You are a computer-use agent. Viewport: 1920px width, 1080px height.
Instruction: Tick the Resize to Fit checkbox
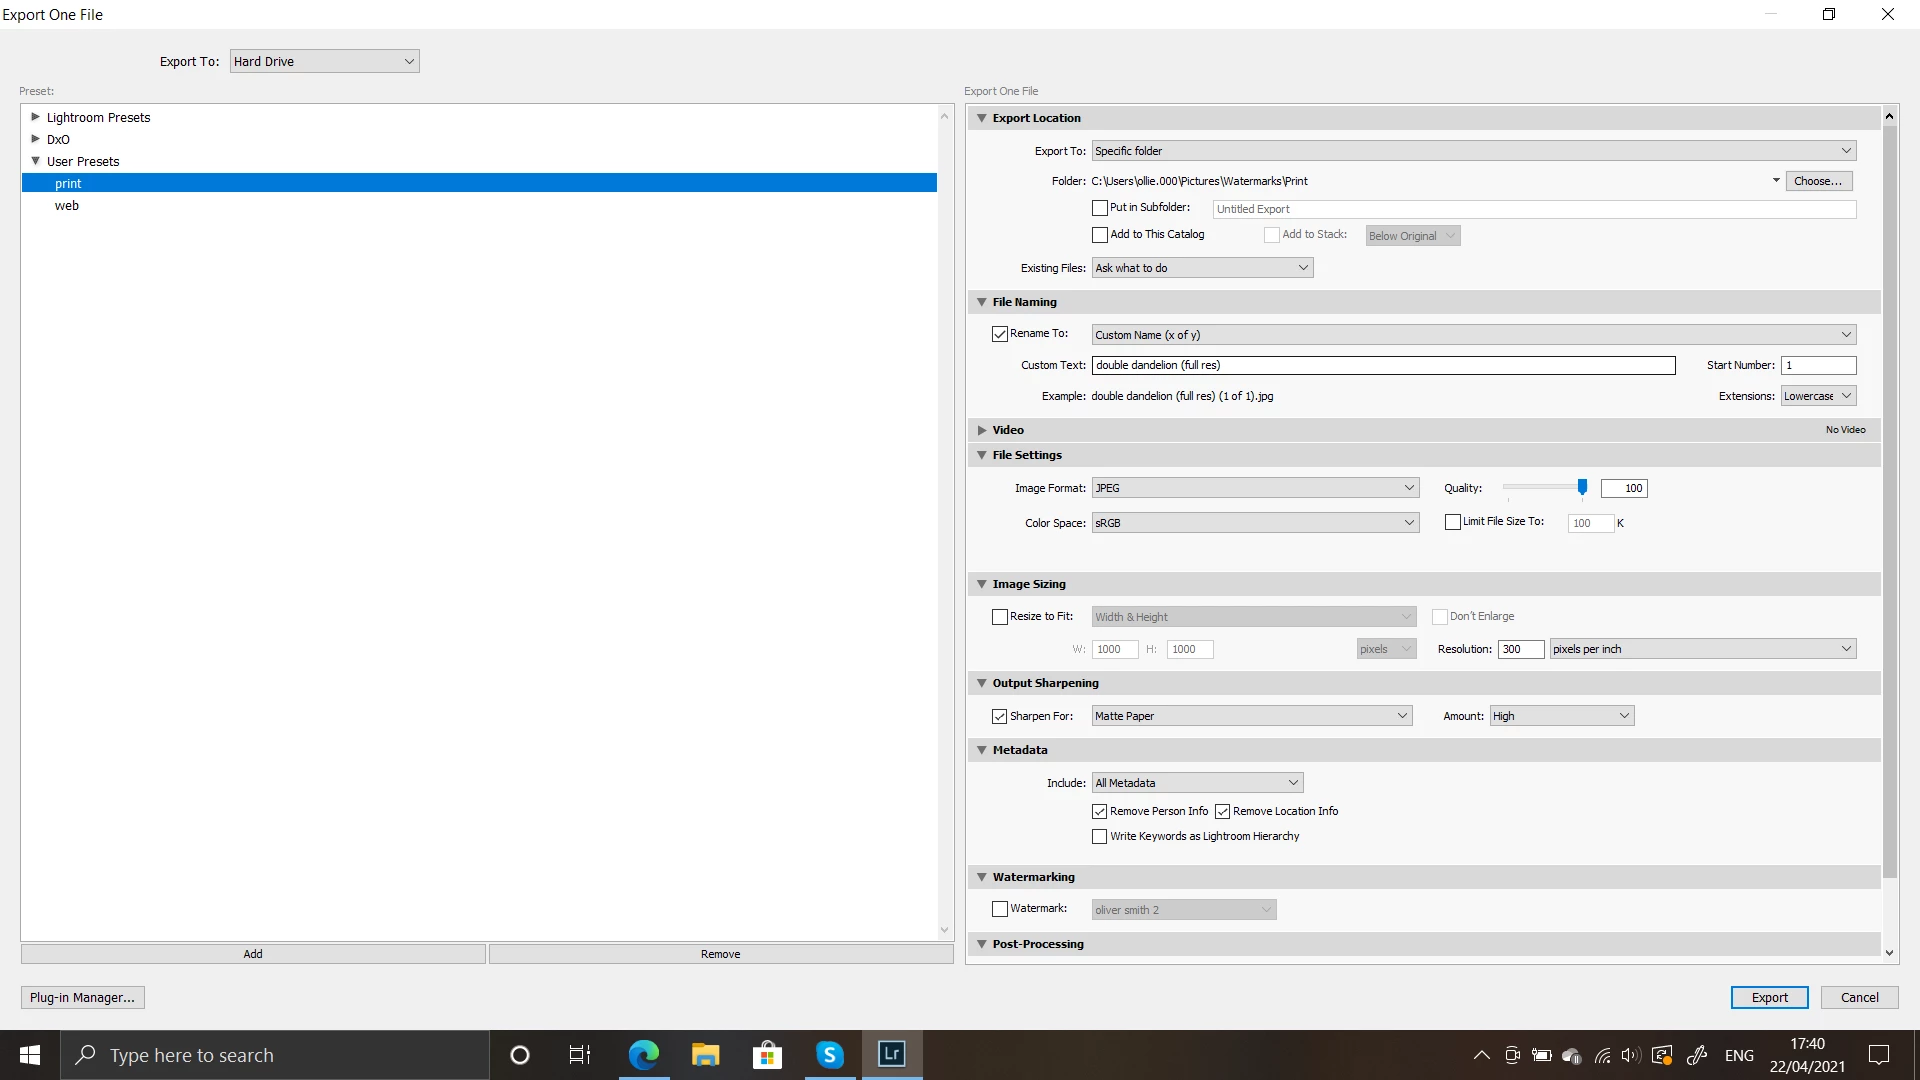point(999,617)
